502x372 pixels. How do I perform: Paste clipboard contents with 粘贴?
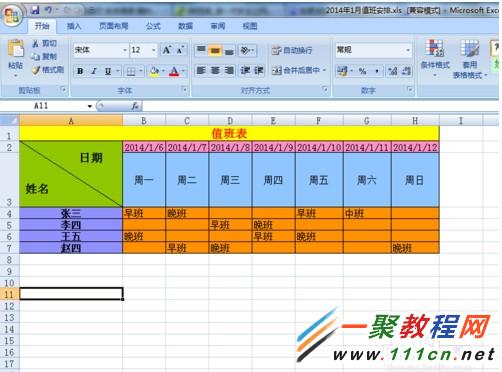tap(15, 57)
